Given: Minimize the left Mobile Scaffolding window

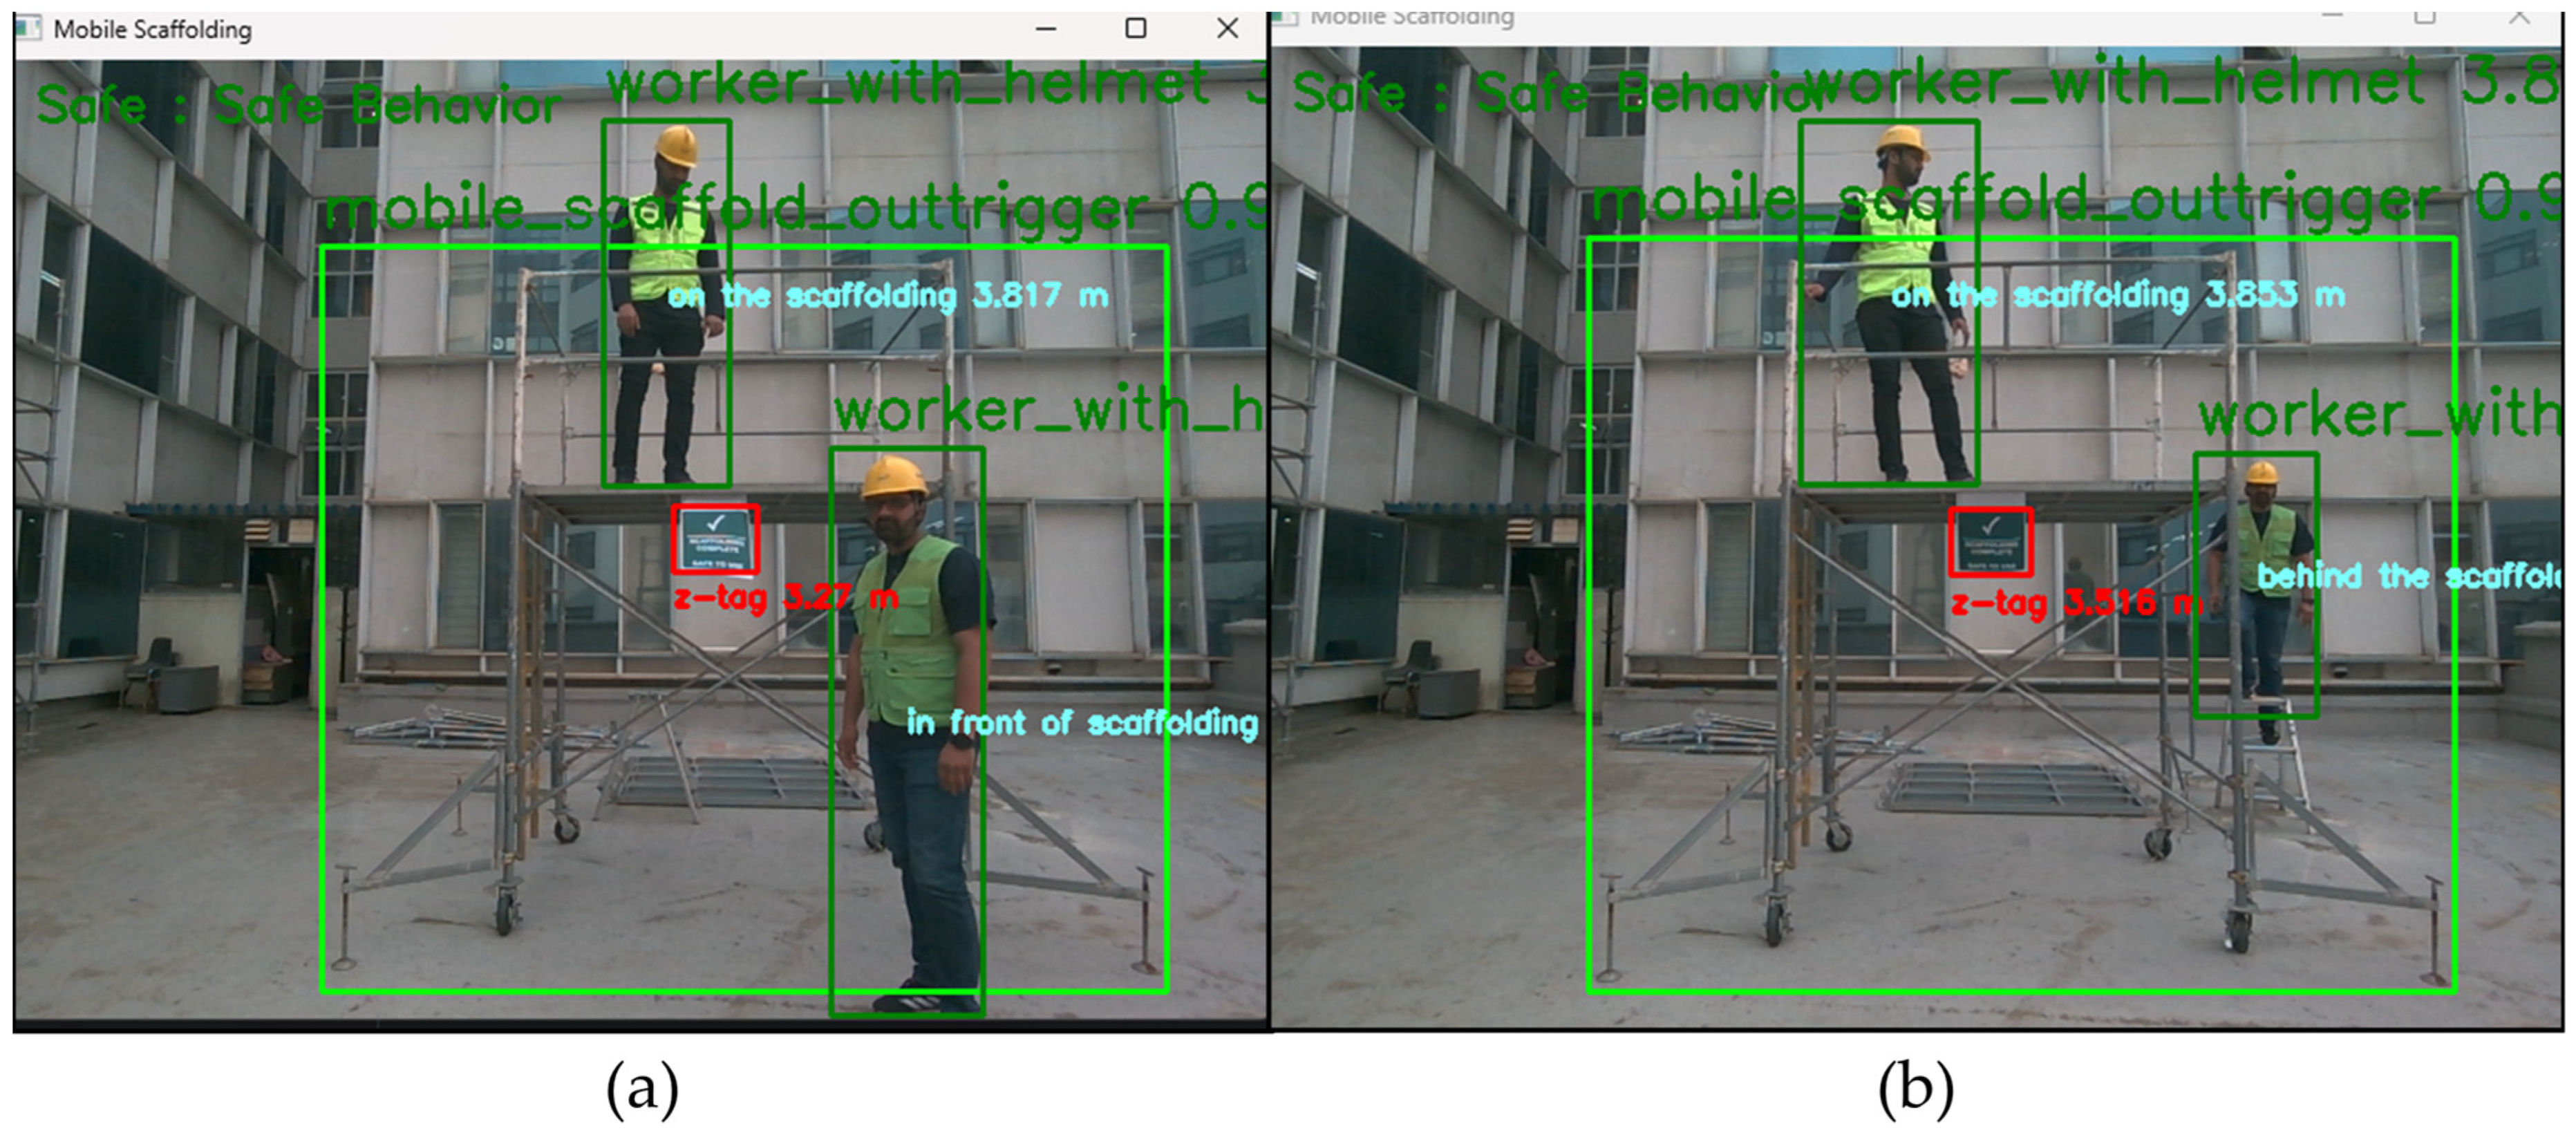Looking at the screenshot, I should [x=1046, y=28].
